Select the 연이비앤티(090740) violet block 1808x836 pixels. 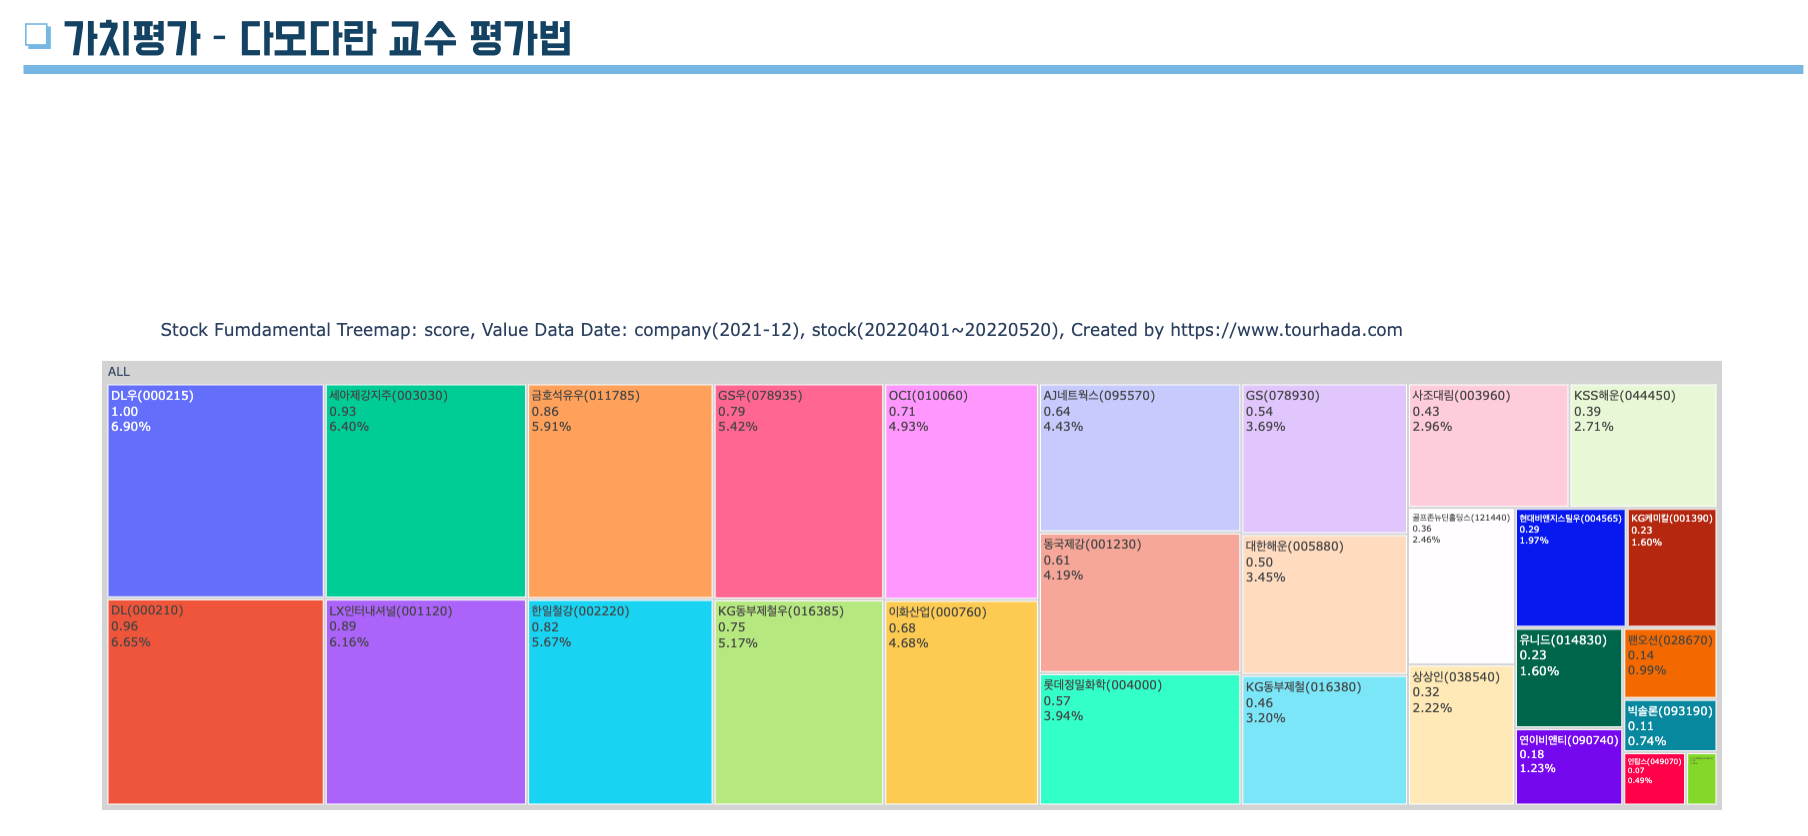point(1569,767)
